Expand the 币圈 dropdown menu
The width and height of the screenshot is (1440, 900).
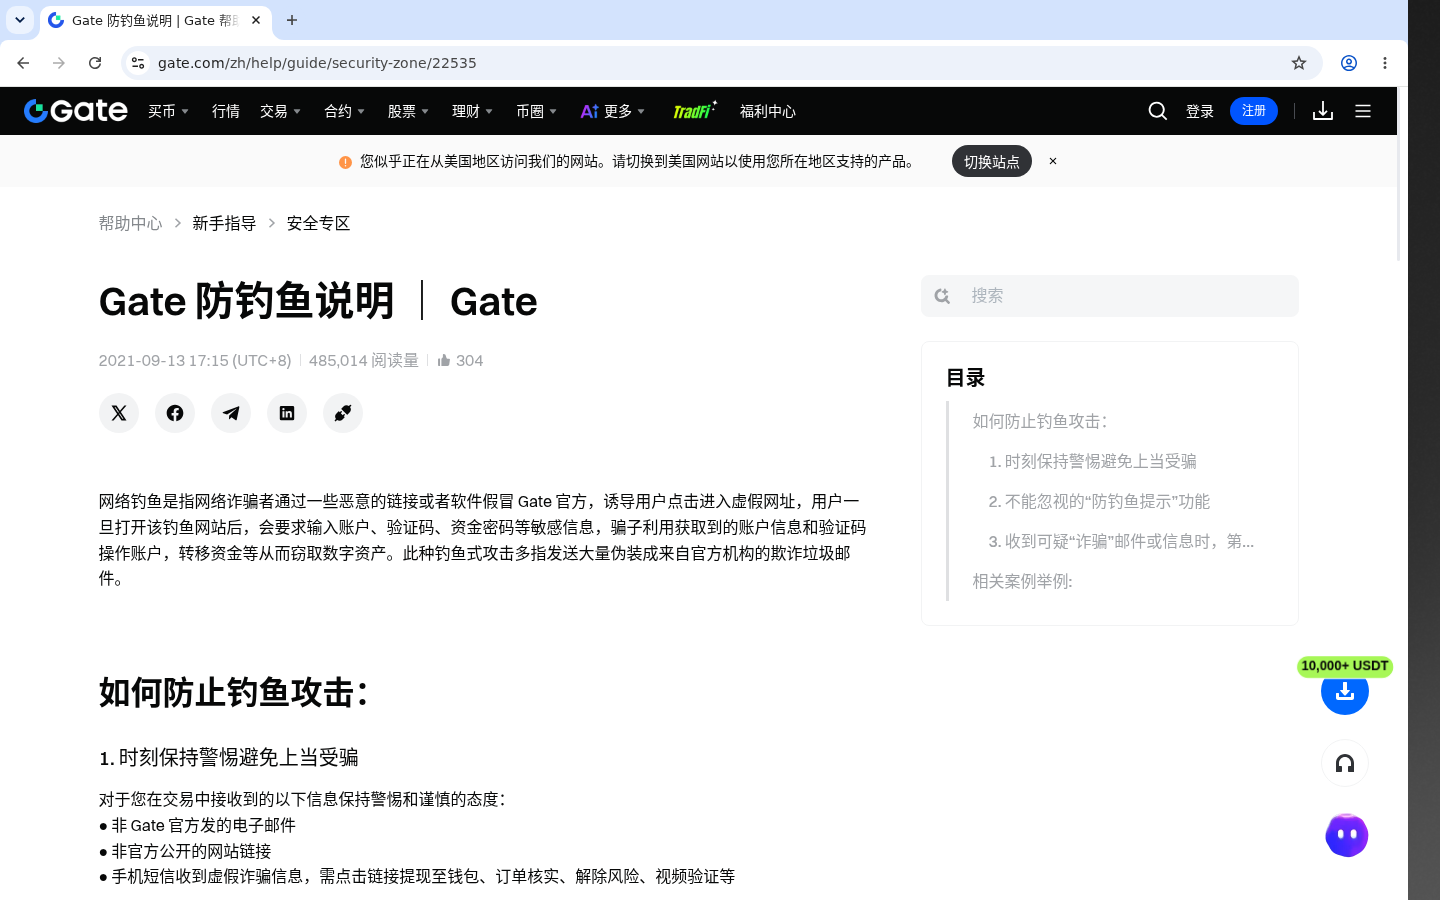click(x=537, y=111)
